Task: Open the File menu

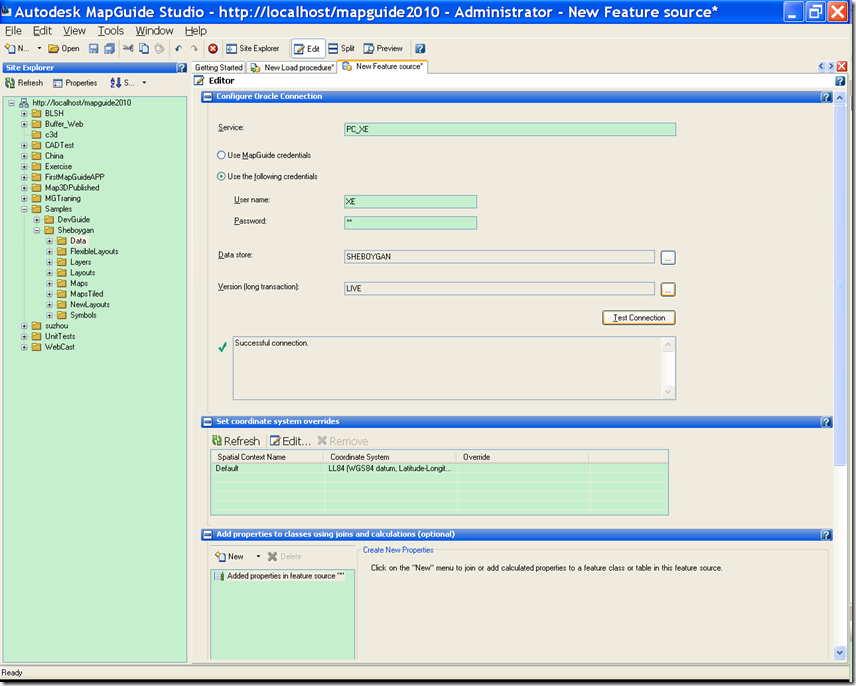Action: pyautogui.click(x=13, y=31)
